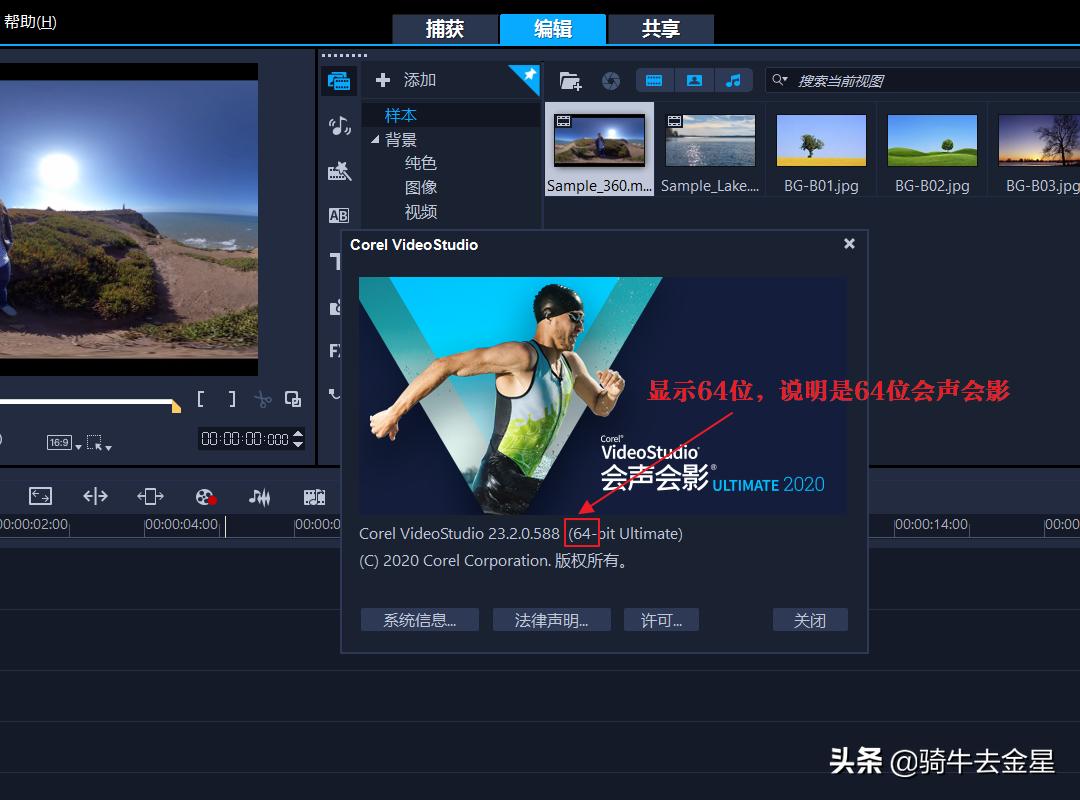
Task: Toggle the photo filter in the library
Action: pyautogui.click(x=694, y=80)
